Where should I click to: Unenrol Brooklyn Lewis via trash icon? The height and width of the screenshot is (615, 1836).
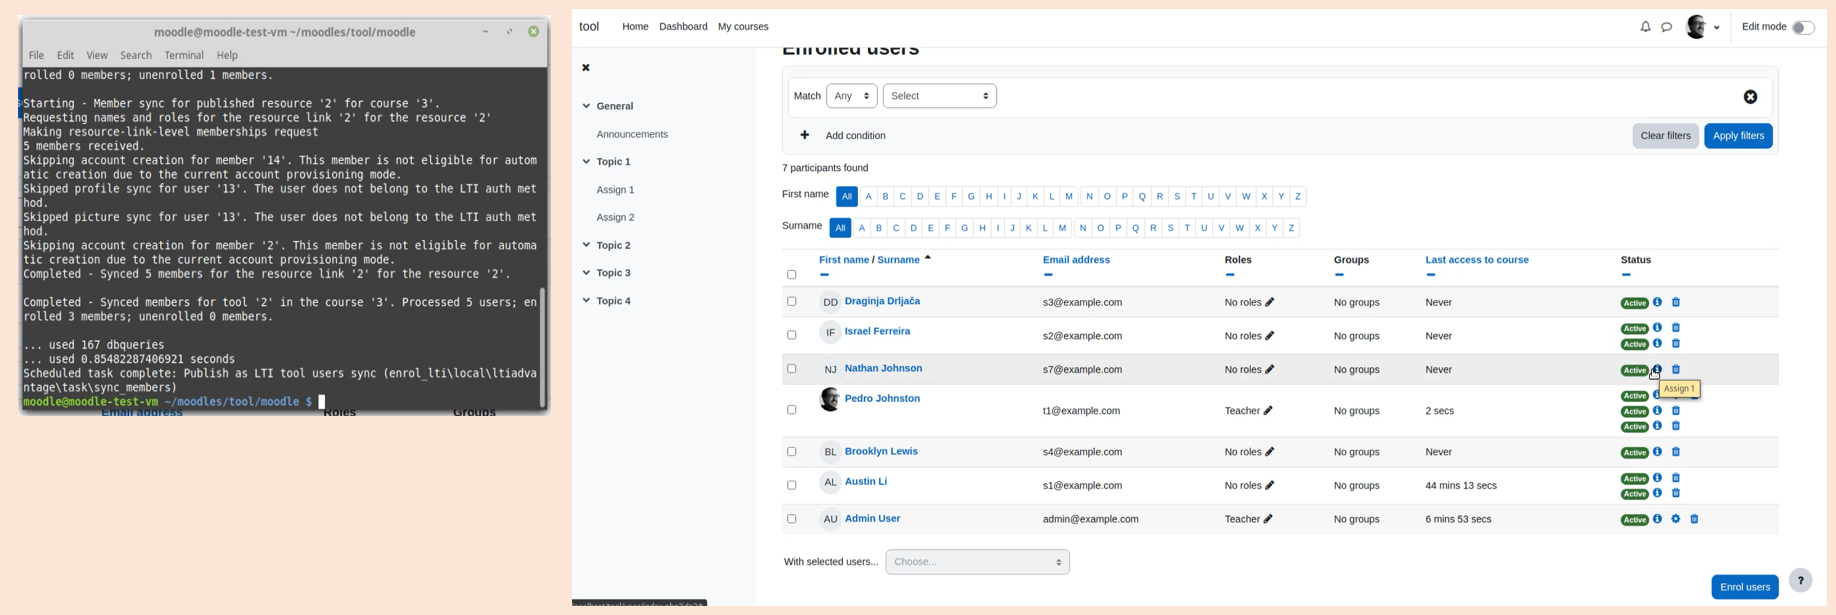(1676, 452)
